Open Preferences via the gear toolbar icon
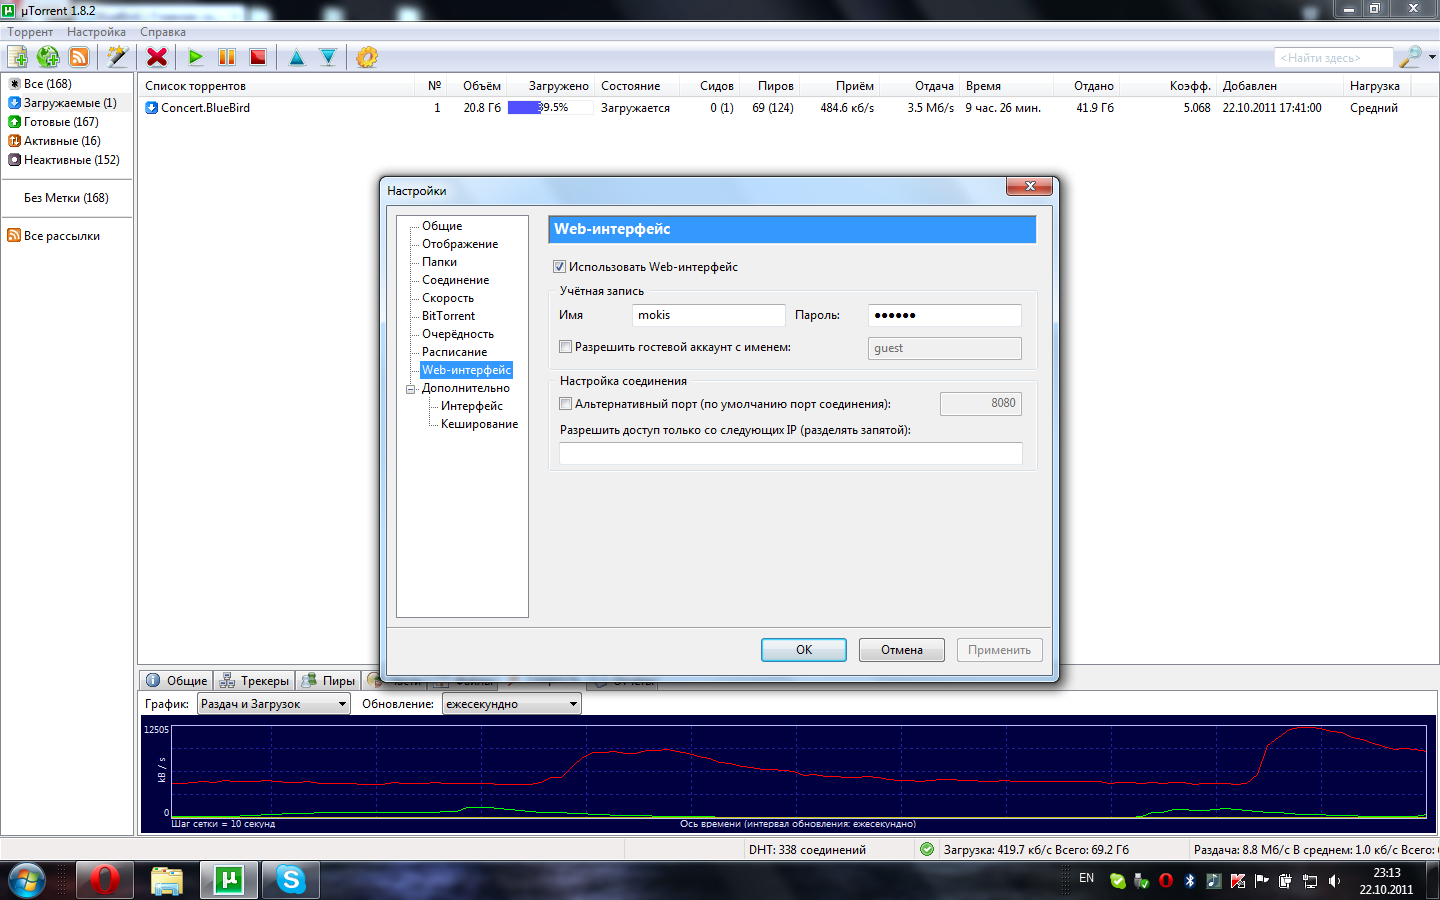 click(367, 57)
